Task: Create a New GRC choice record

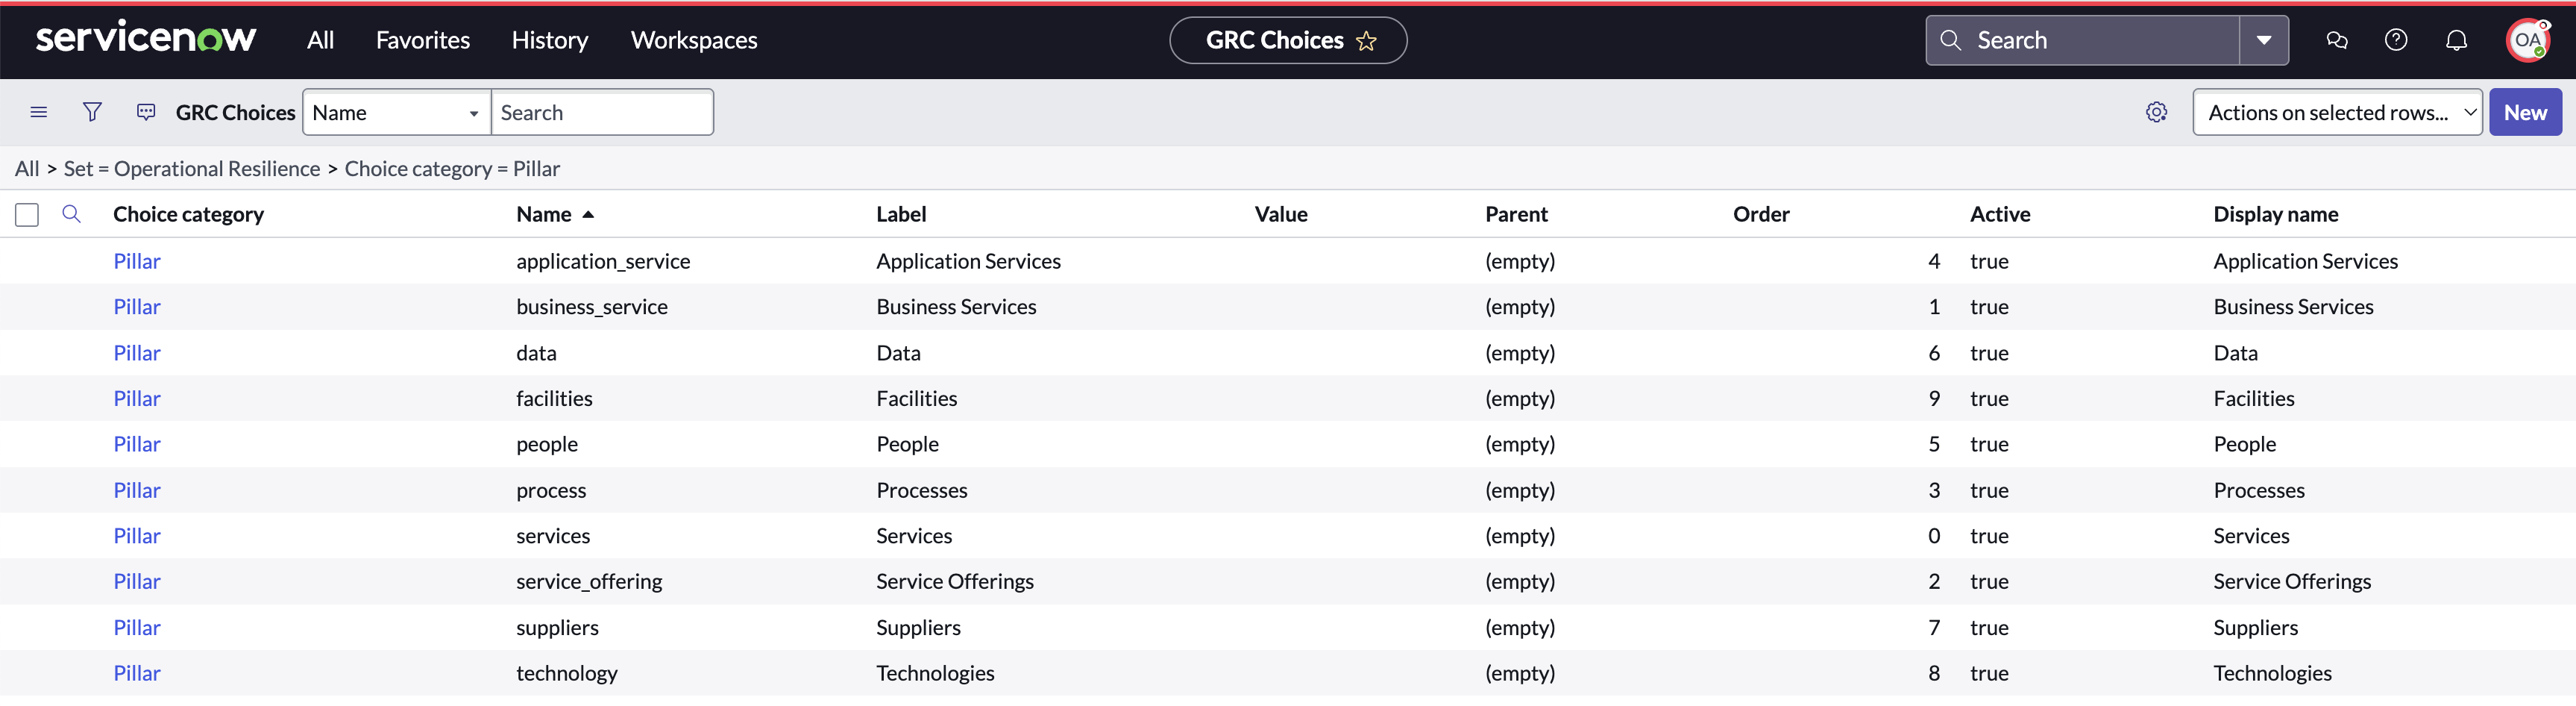Action: [2525, 112]
